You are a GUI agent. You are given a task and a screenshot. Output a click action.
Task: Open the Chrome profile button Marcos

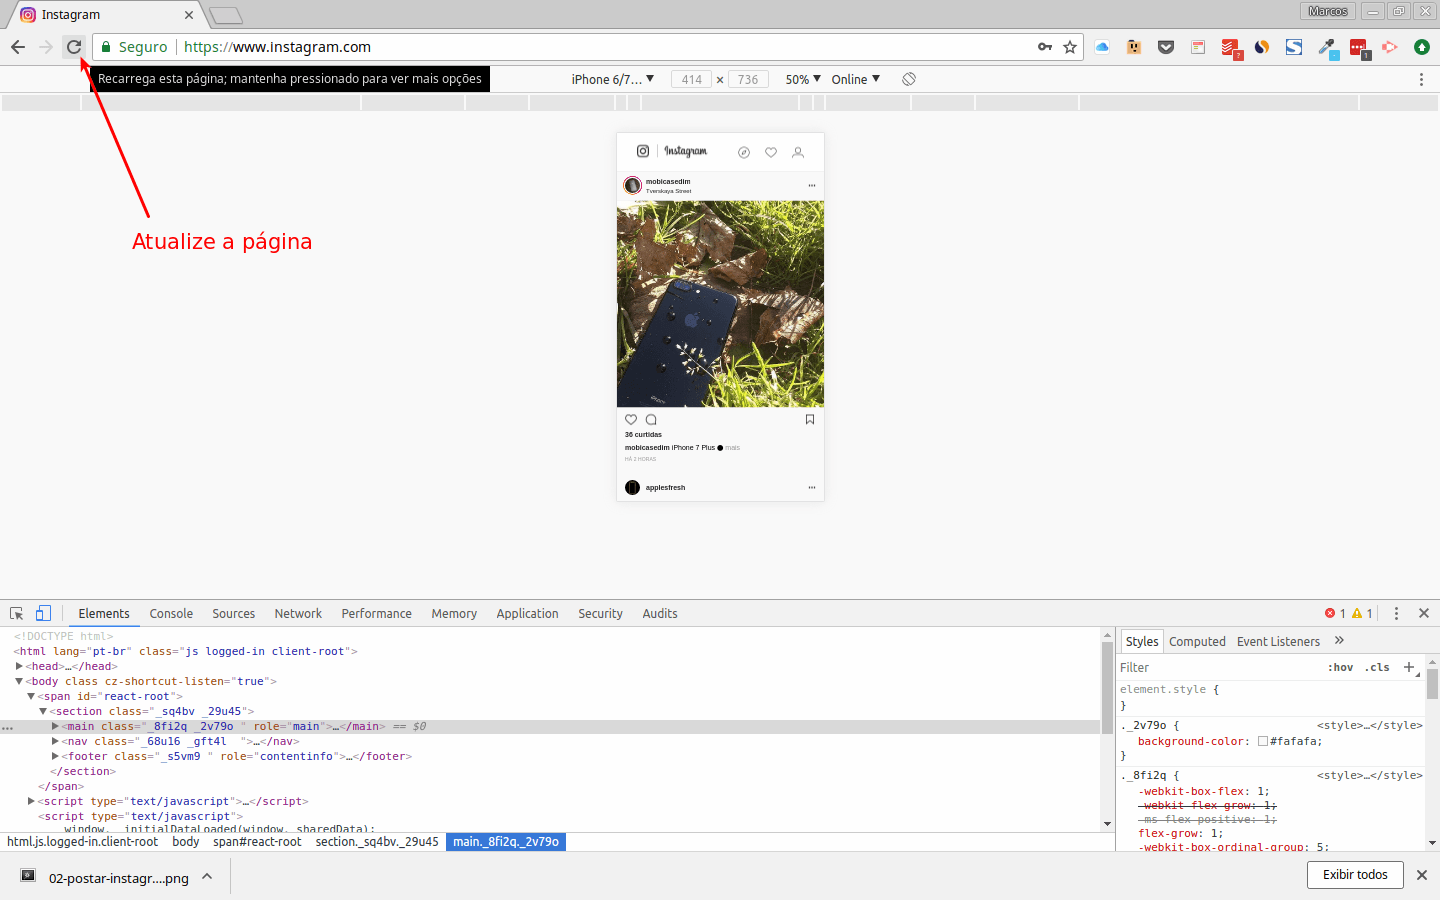(1328, 11)
